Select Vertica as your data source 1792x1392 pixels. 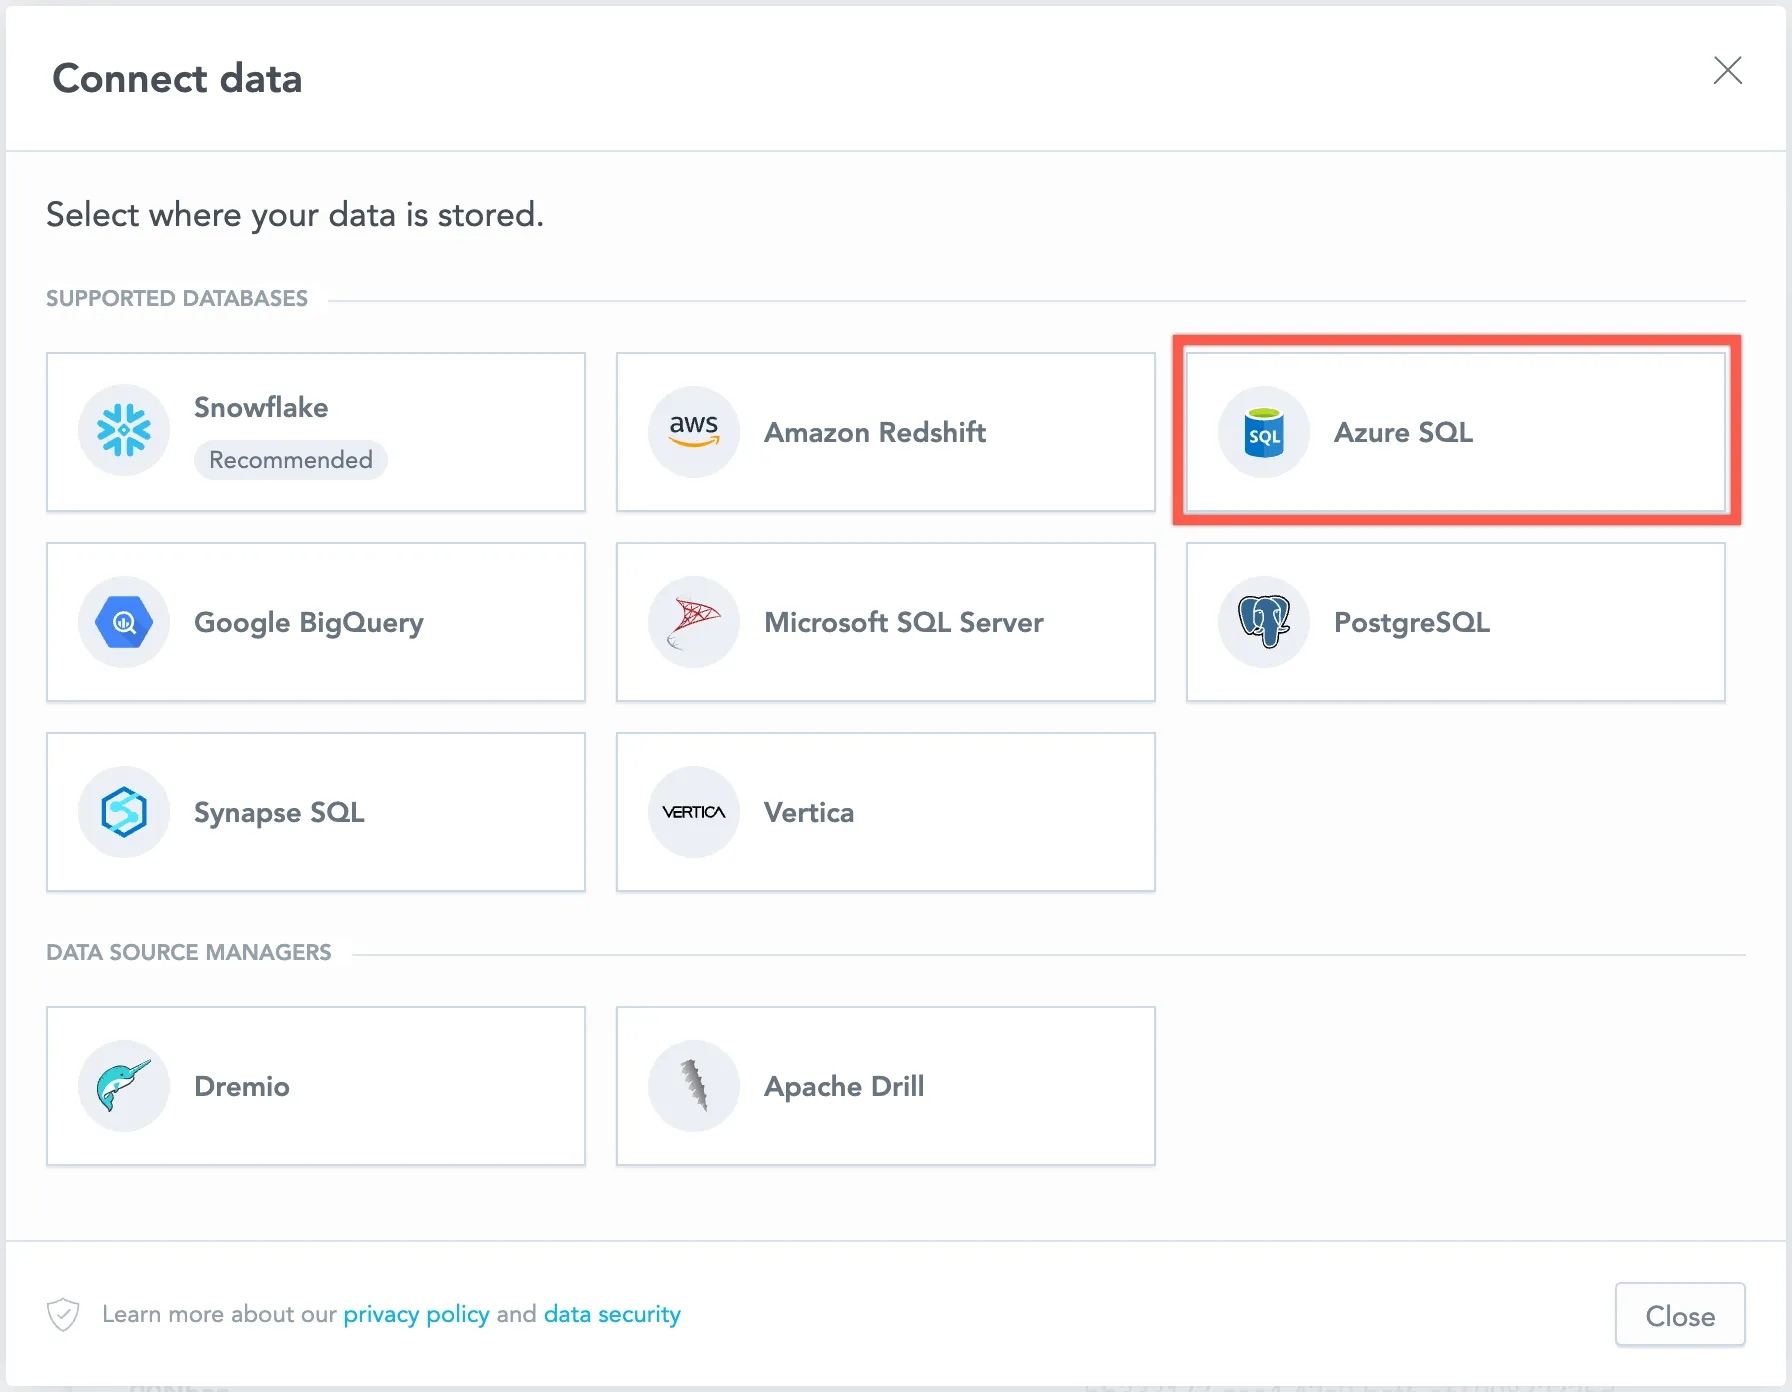(x=885, y=811)
